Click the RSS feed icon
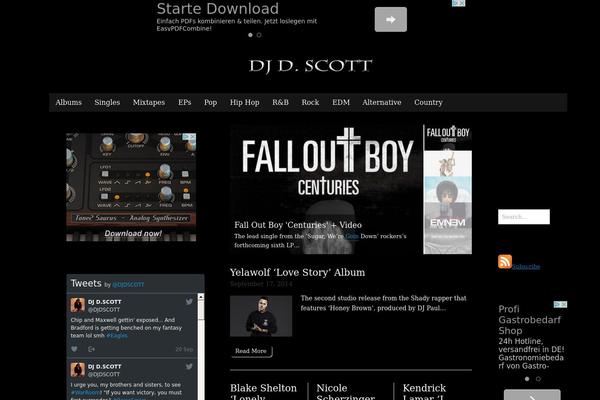 (505, 261)
